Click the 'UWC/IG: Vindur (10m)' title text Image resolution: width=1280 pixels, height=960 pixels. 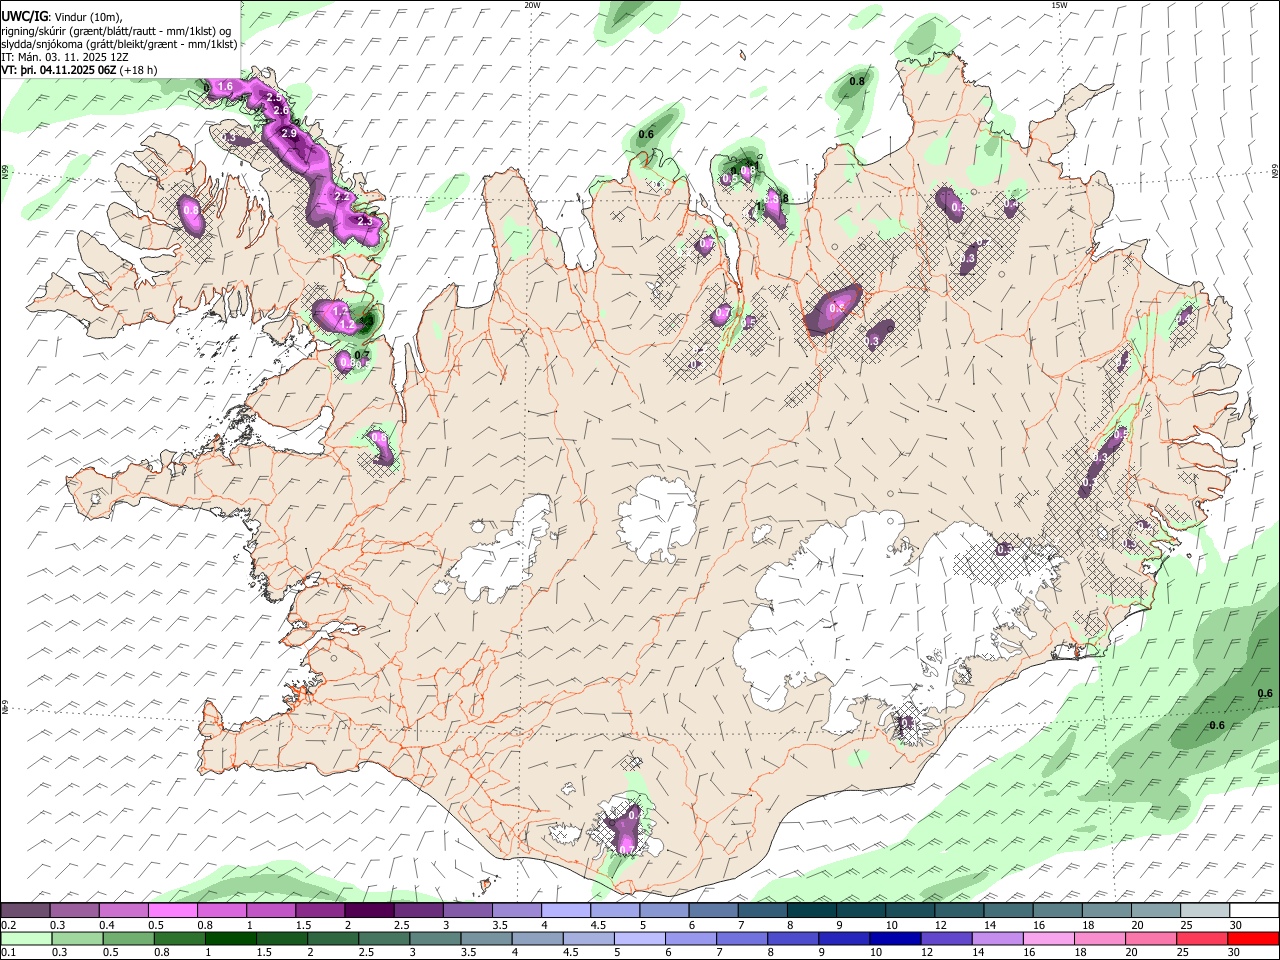62,16
